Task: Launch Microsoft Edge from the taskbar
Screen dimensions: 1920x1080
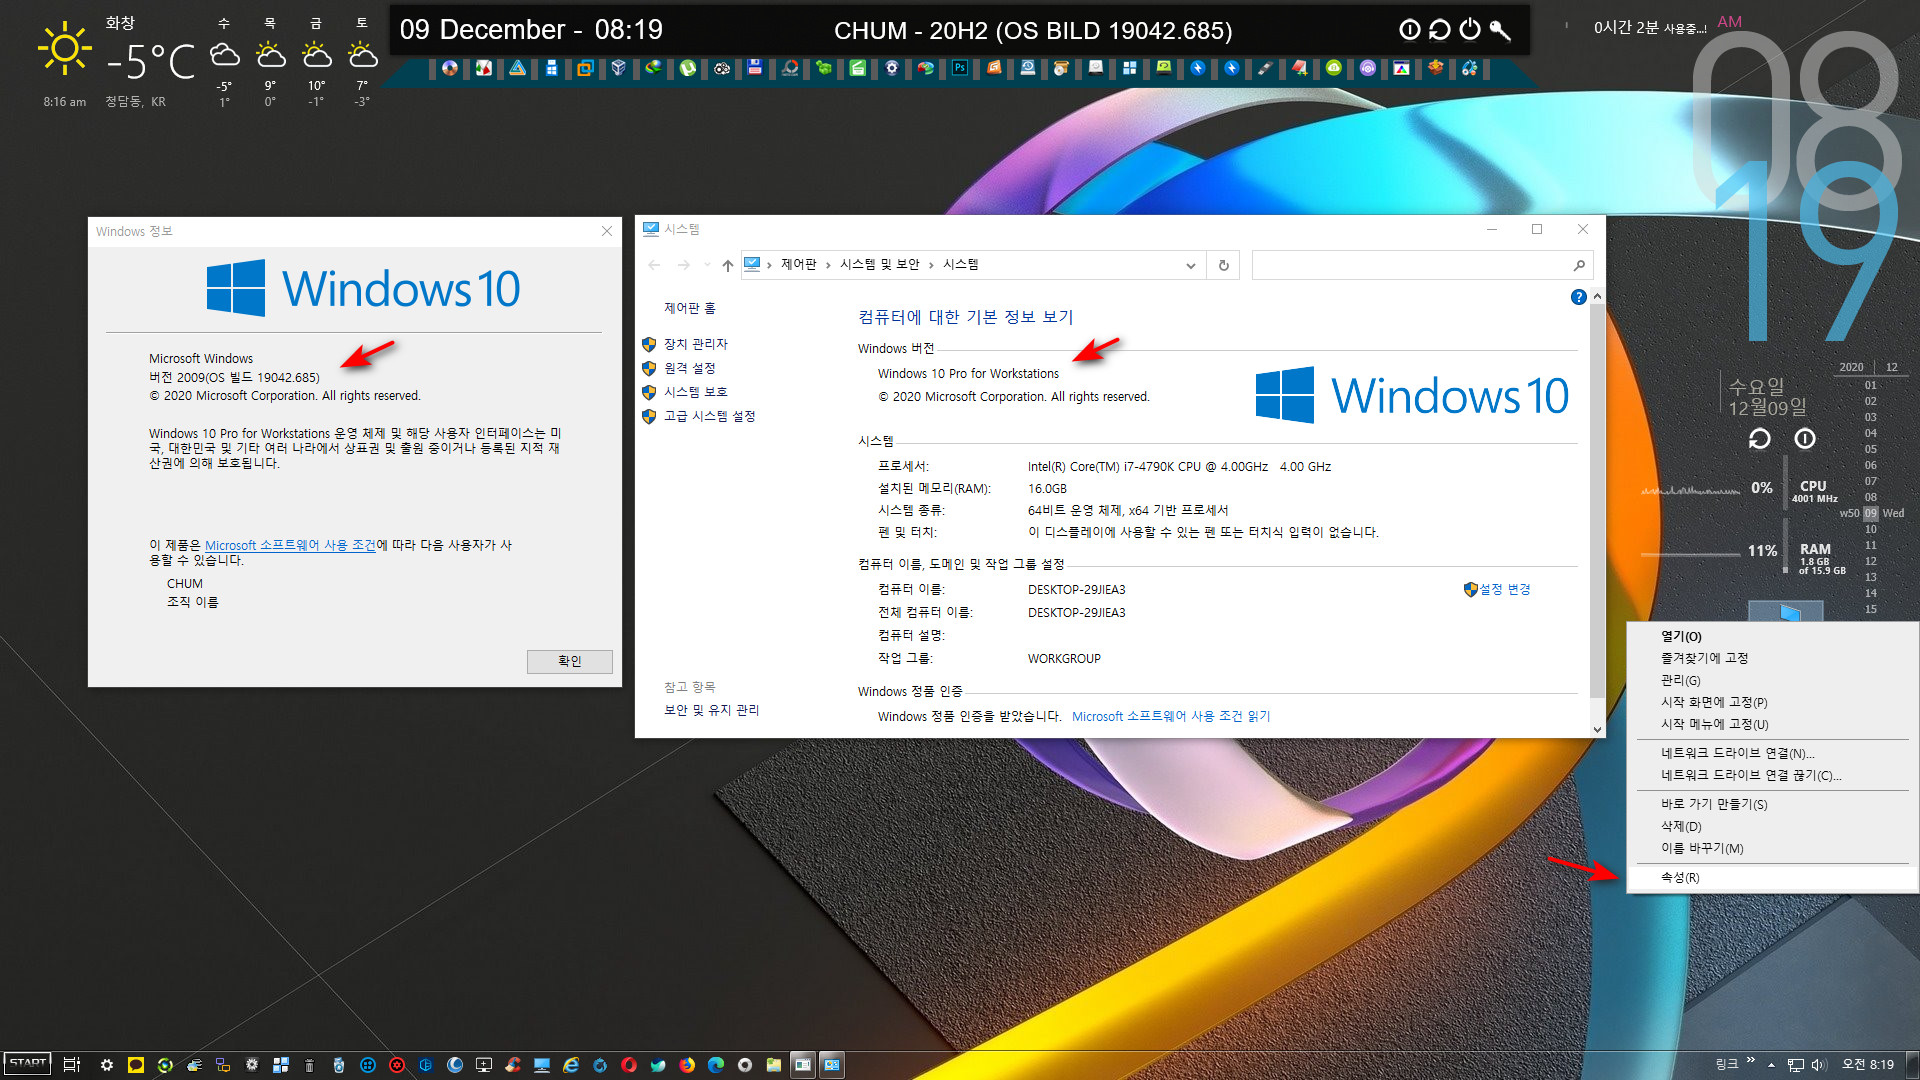Action: pos(716,1065)
